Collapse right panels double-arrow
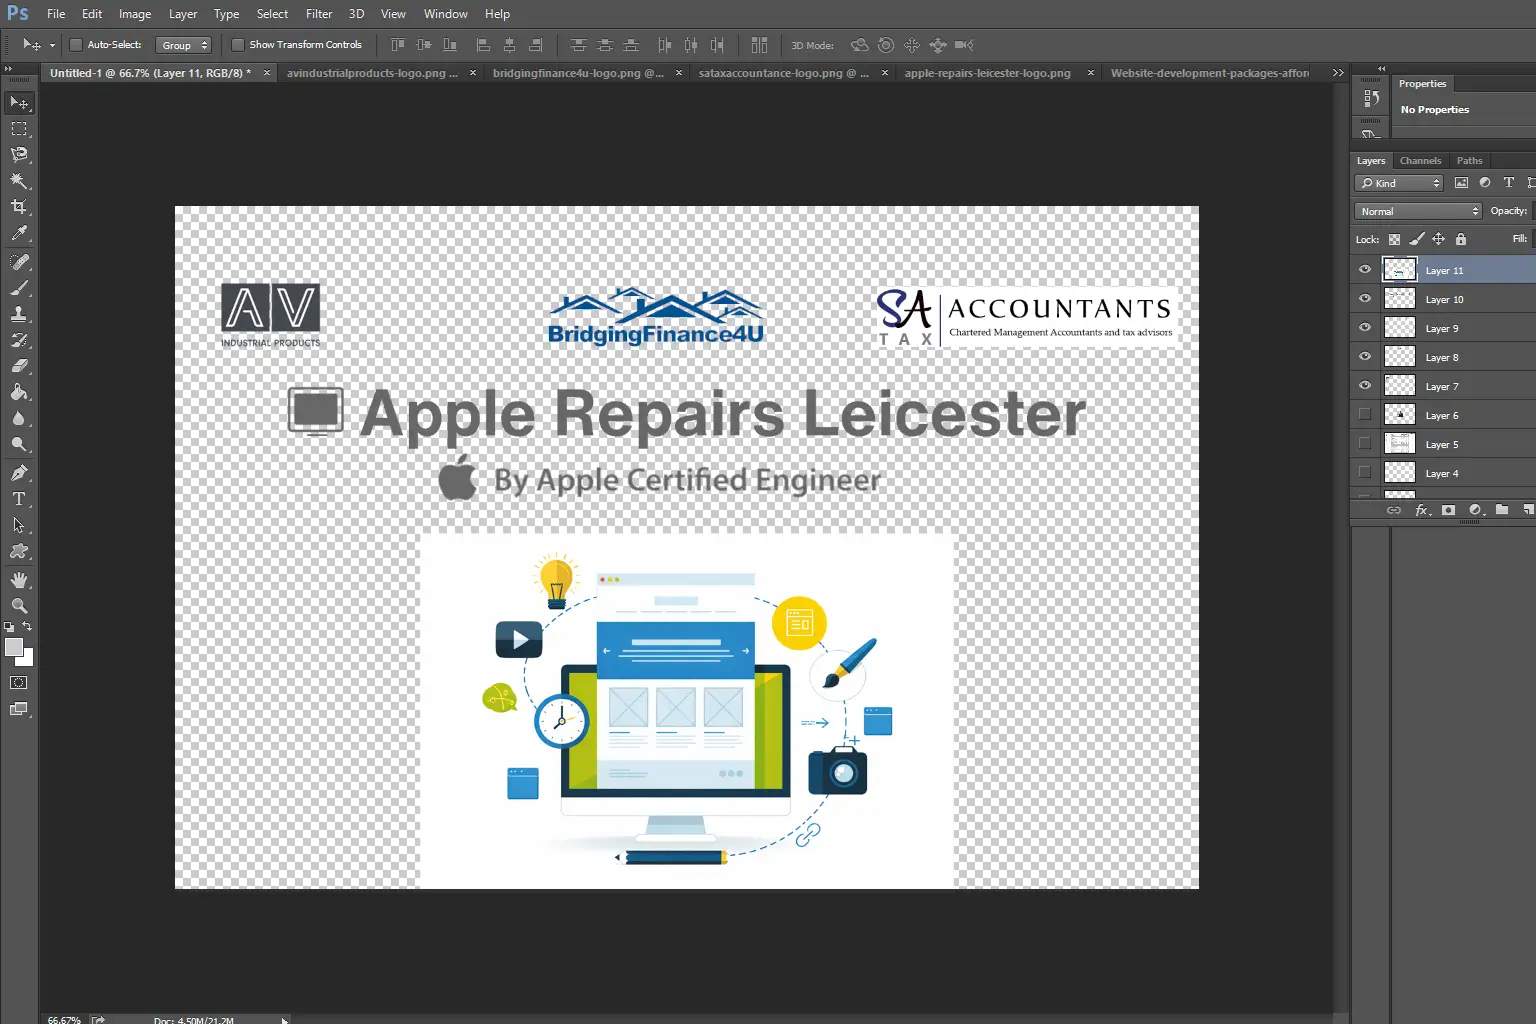The height and width of the screenshot is (1024, 1536). pos(1382,69)
